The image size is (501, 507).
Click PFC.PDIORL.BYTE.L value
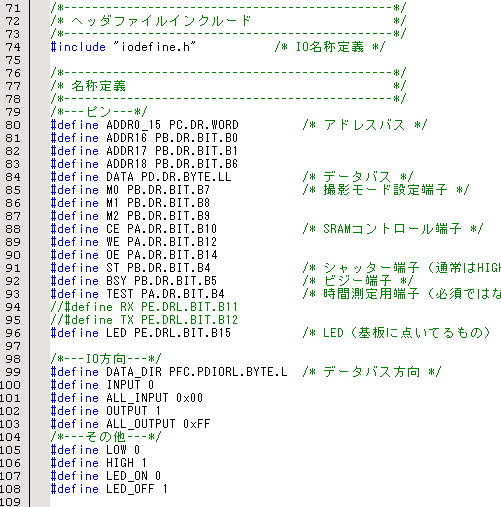pyautogui.click(x=228, y=372)
